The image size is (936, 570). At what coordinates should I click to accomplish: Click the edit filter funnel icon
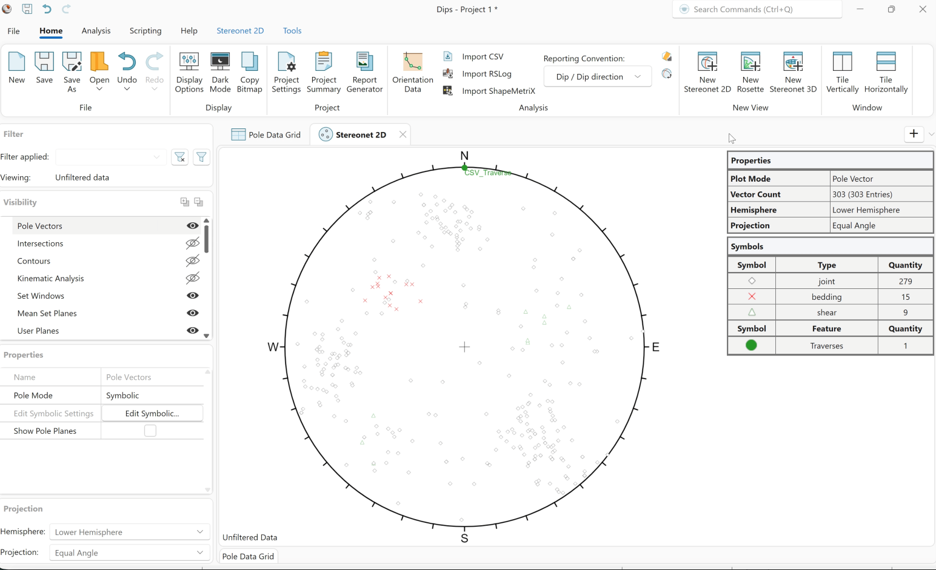201,157
